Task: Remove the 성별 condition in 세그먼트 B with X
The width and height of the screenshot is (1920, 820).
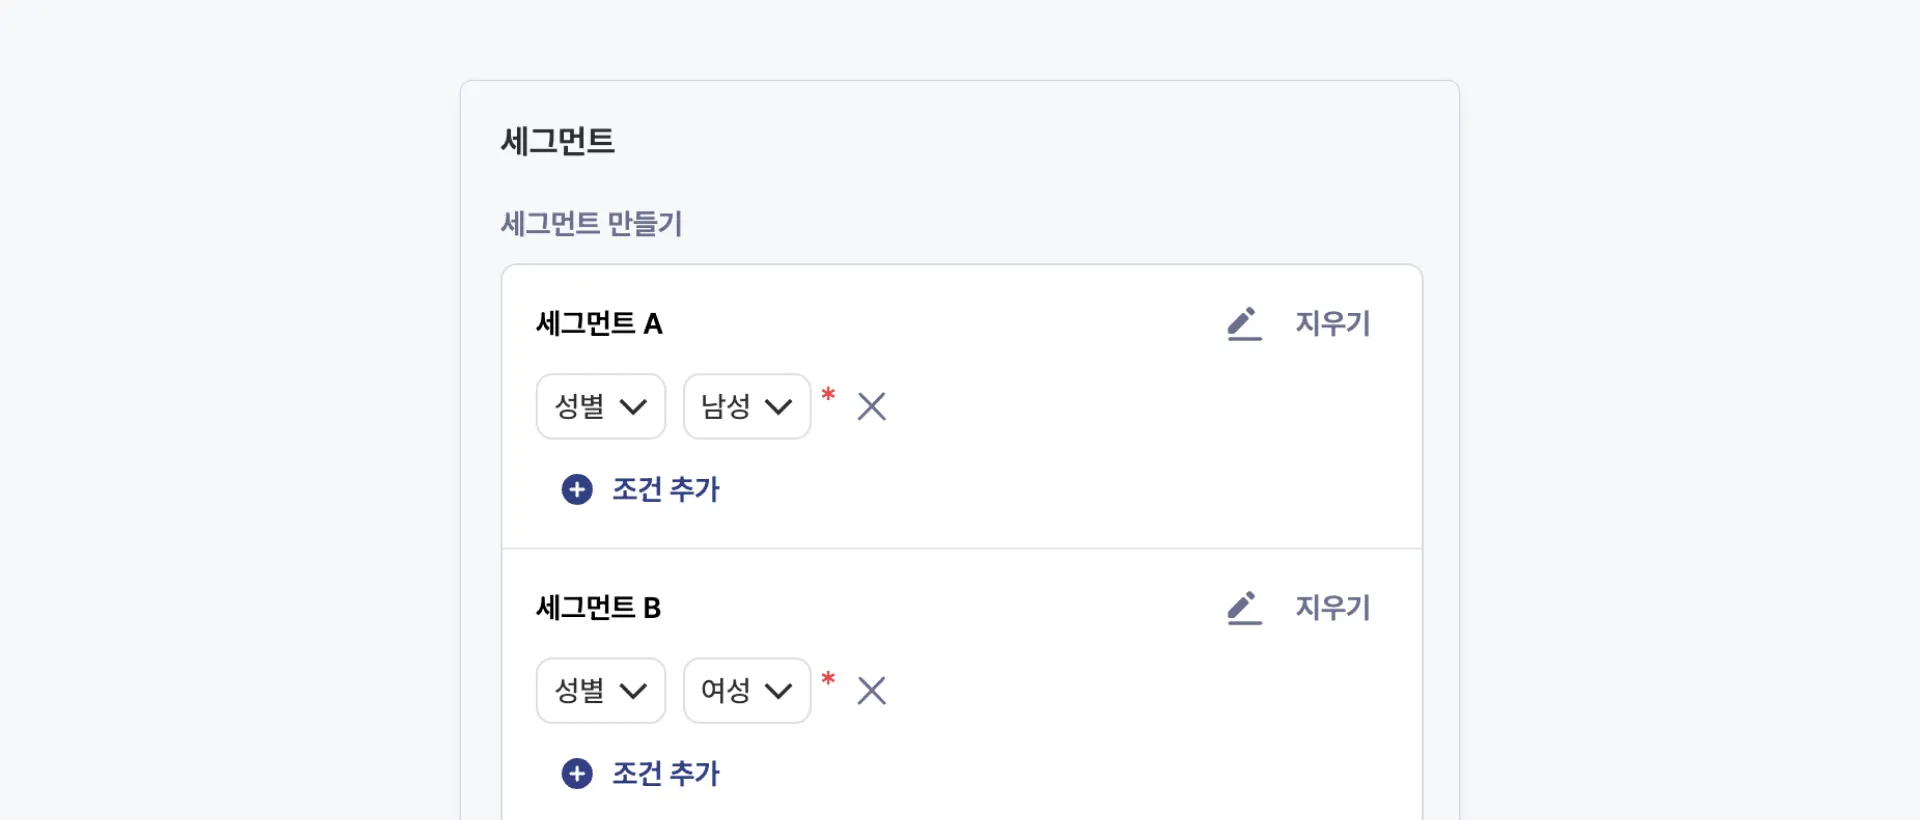Action: point(871,691)
